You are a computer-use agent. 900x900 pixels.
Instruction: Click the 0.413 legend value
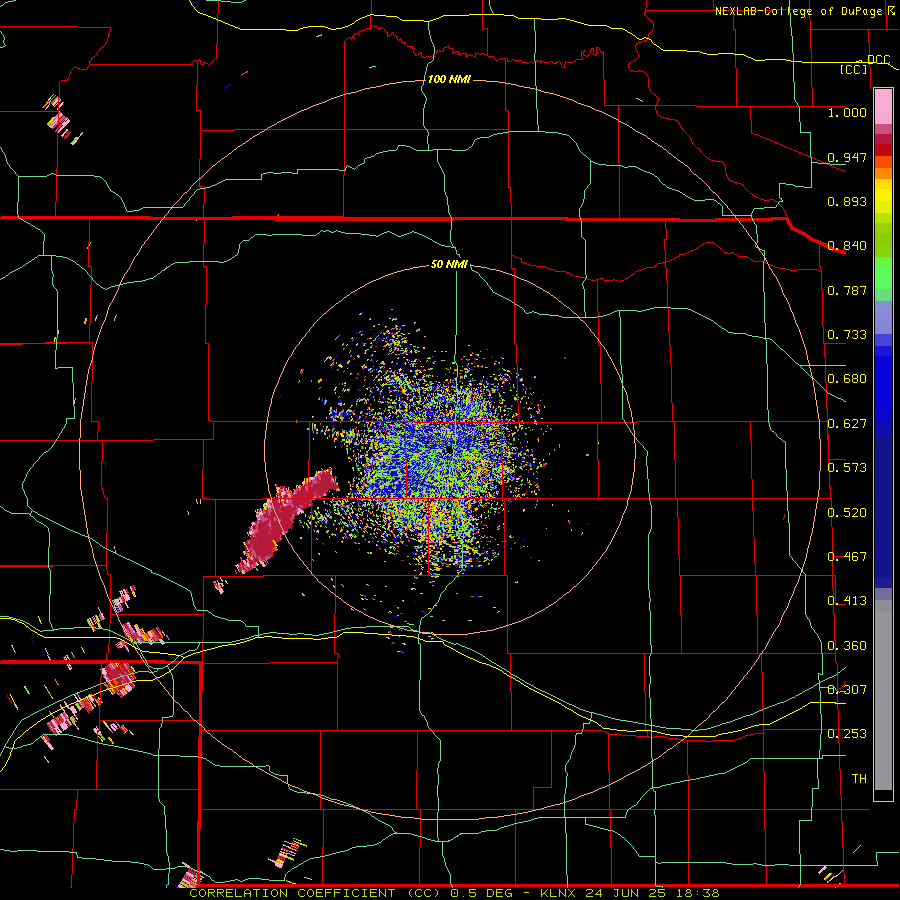[847, 601]
